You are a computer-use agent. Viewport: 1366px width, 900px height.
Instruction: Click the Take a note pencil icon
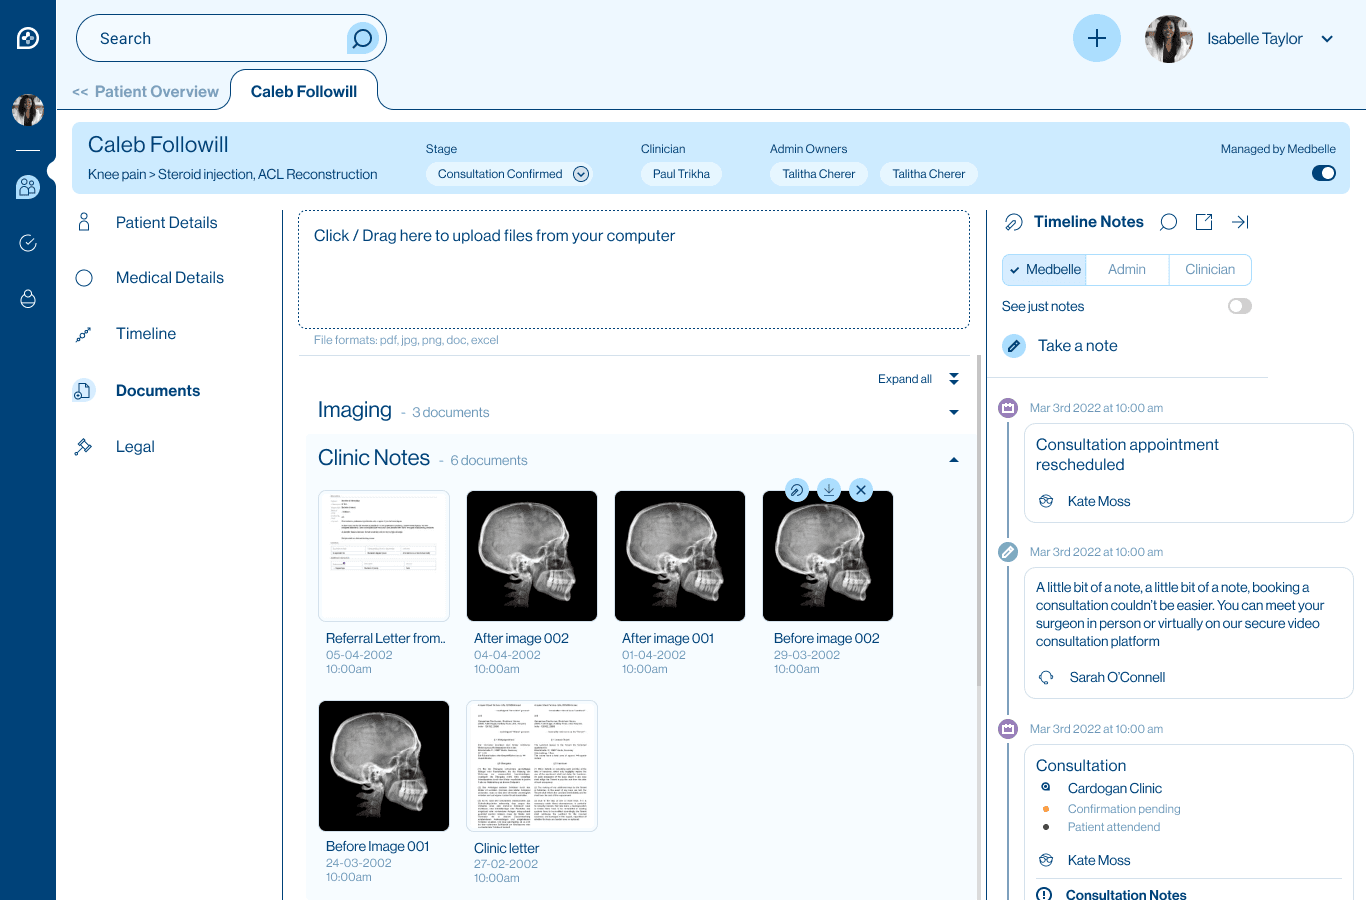coord(1014,346)
